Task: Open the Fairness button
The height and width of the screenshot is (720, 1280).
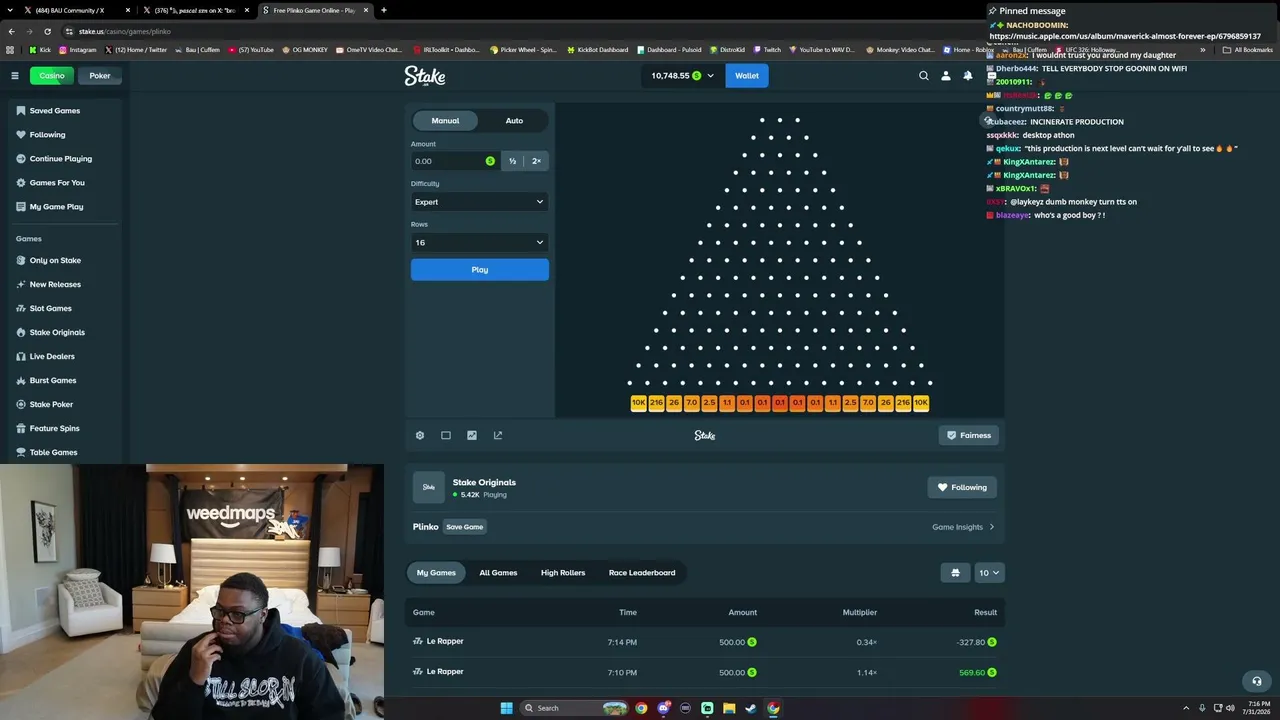Action: pos(969,435)
